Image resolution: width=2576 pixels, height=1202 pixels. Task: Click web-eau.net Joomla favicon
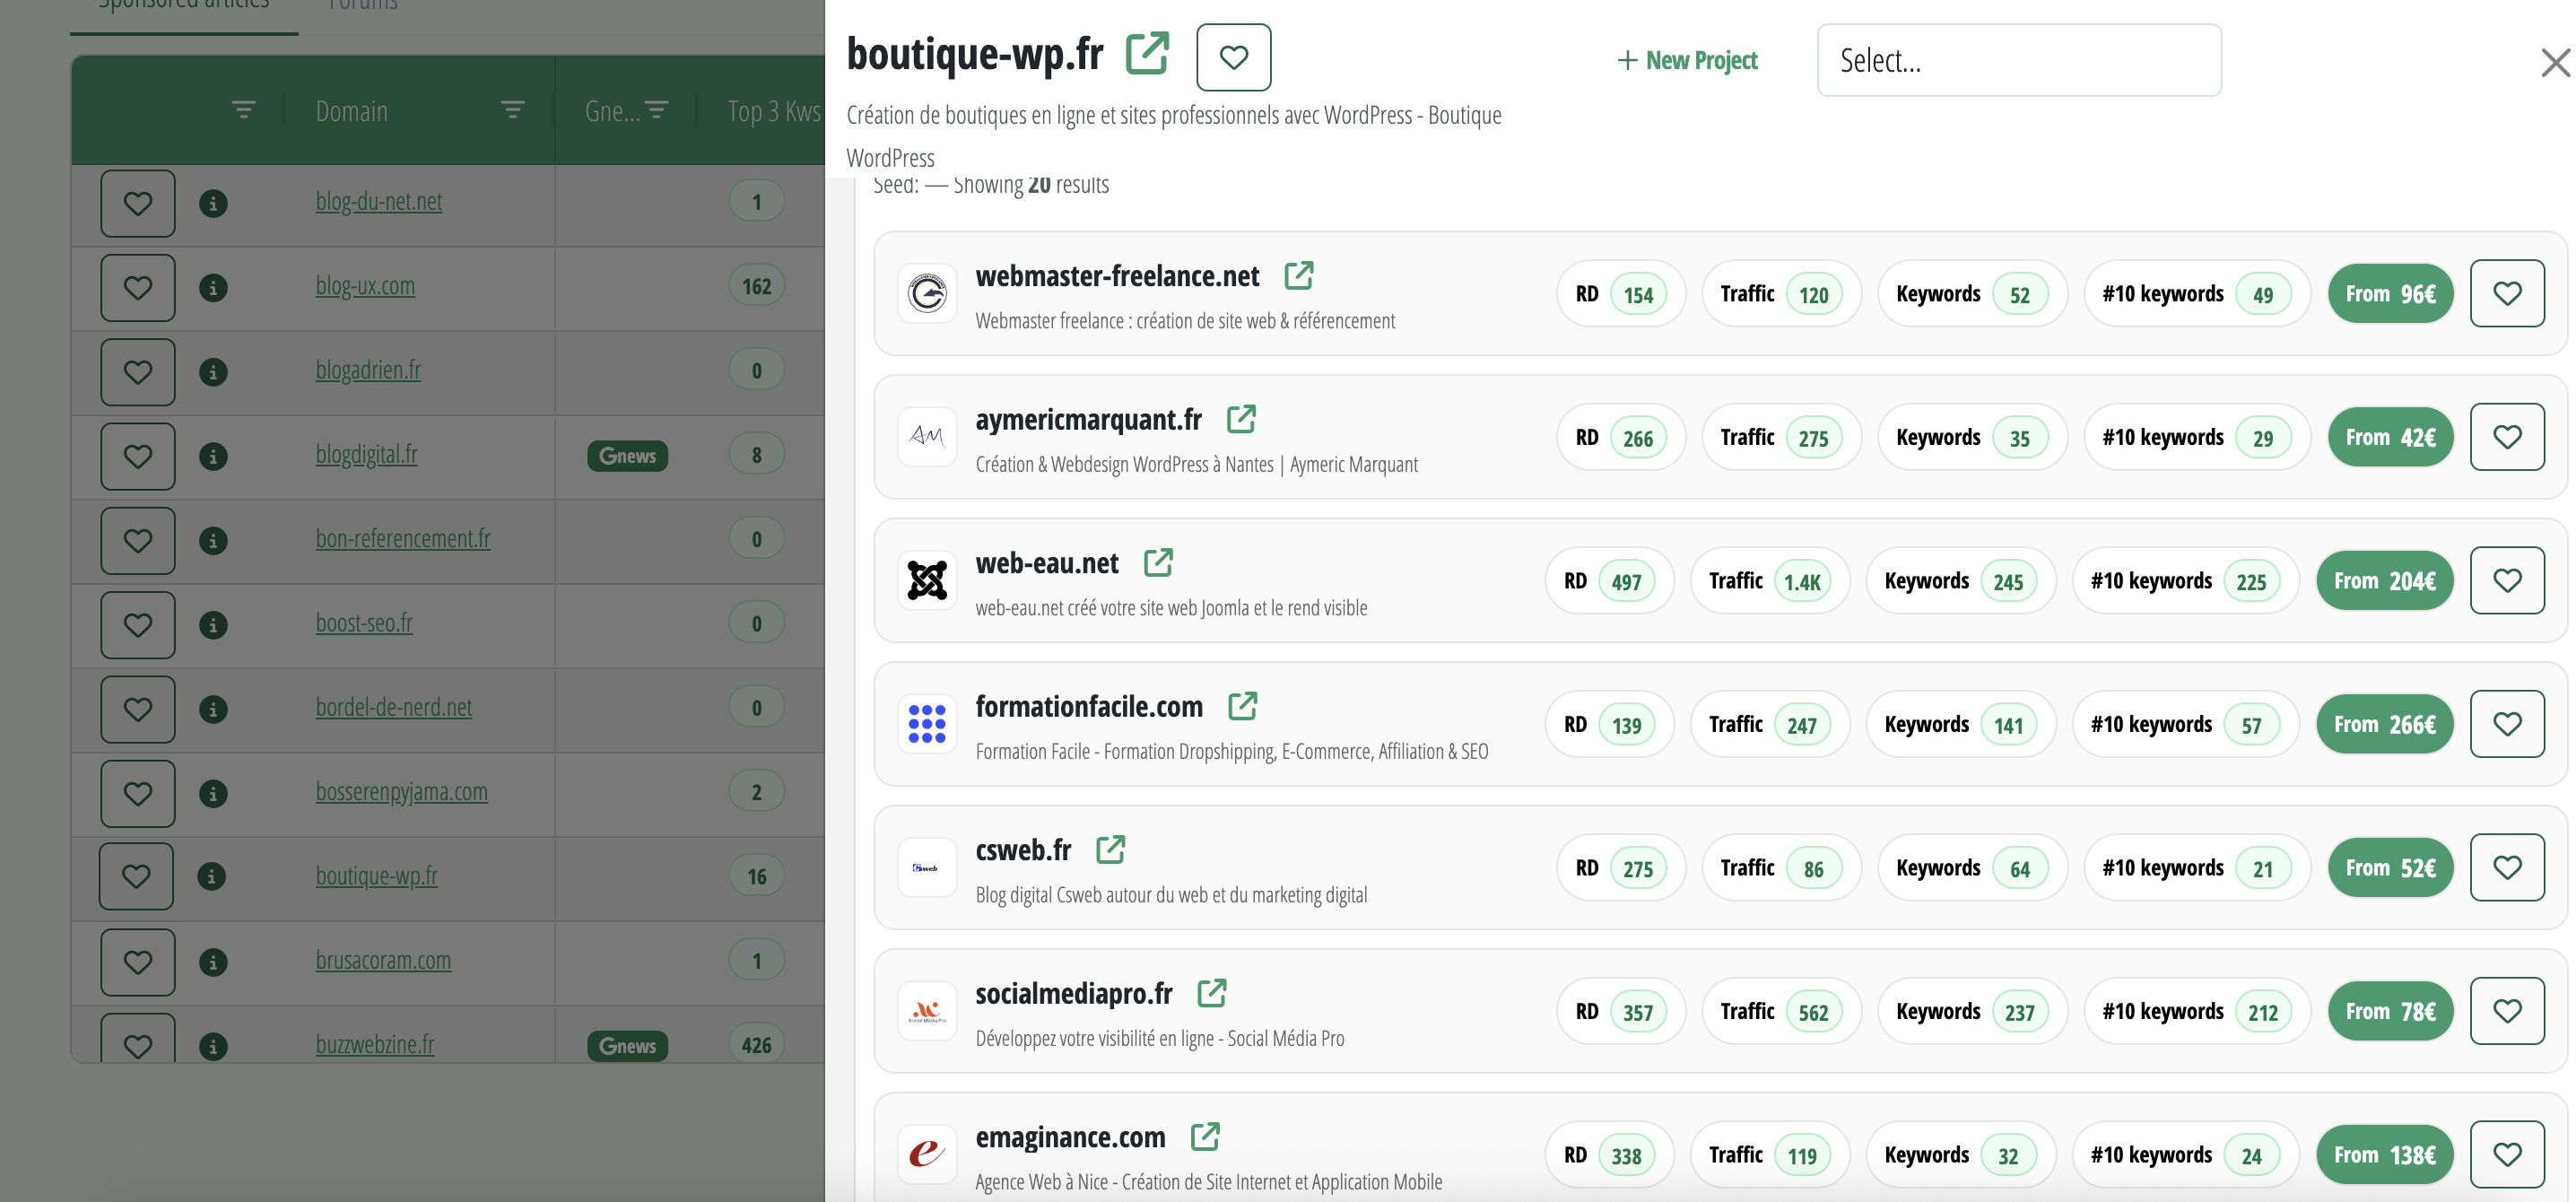coord(927,580)
